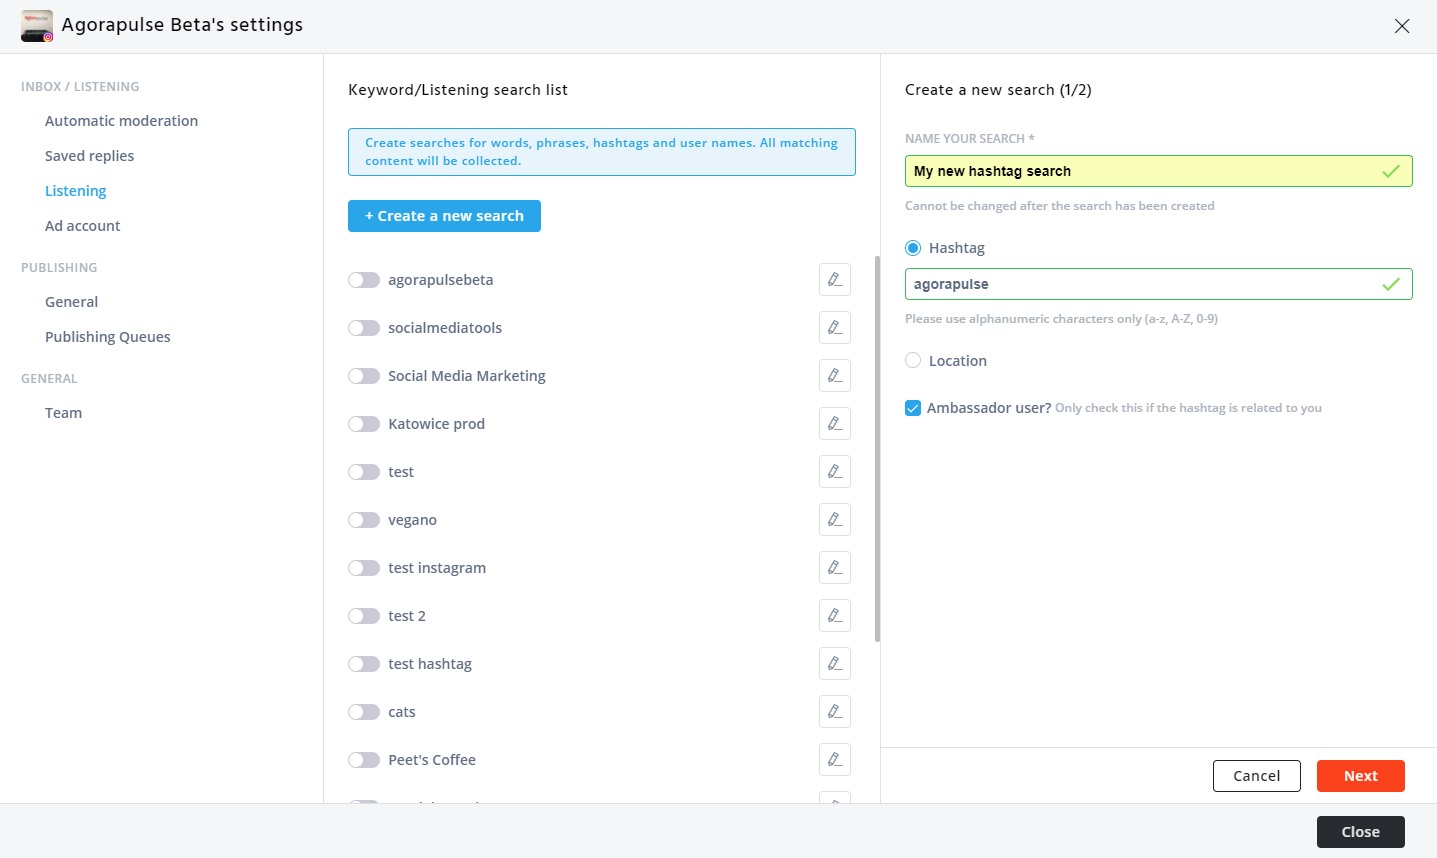Select the Location radio option
This screenshot has width=1437, height=858.
pos(913,360)
